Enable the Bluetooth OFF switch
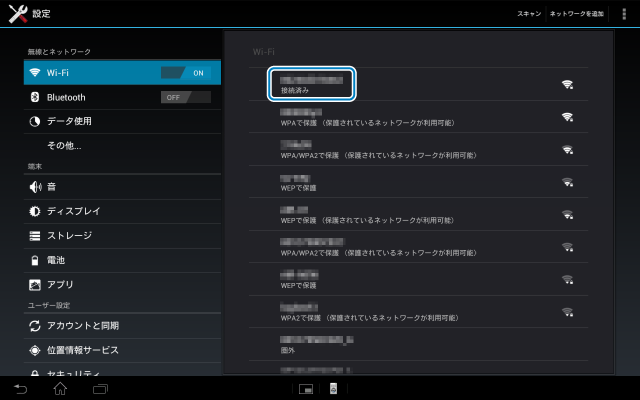 186,97
